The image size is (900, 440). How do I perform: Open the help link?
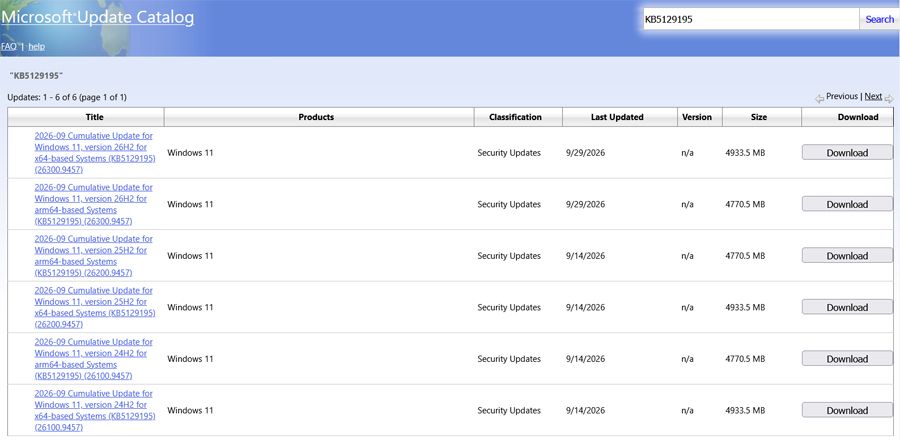pyautogui.click(x=36, y=46)
